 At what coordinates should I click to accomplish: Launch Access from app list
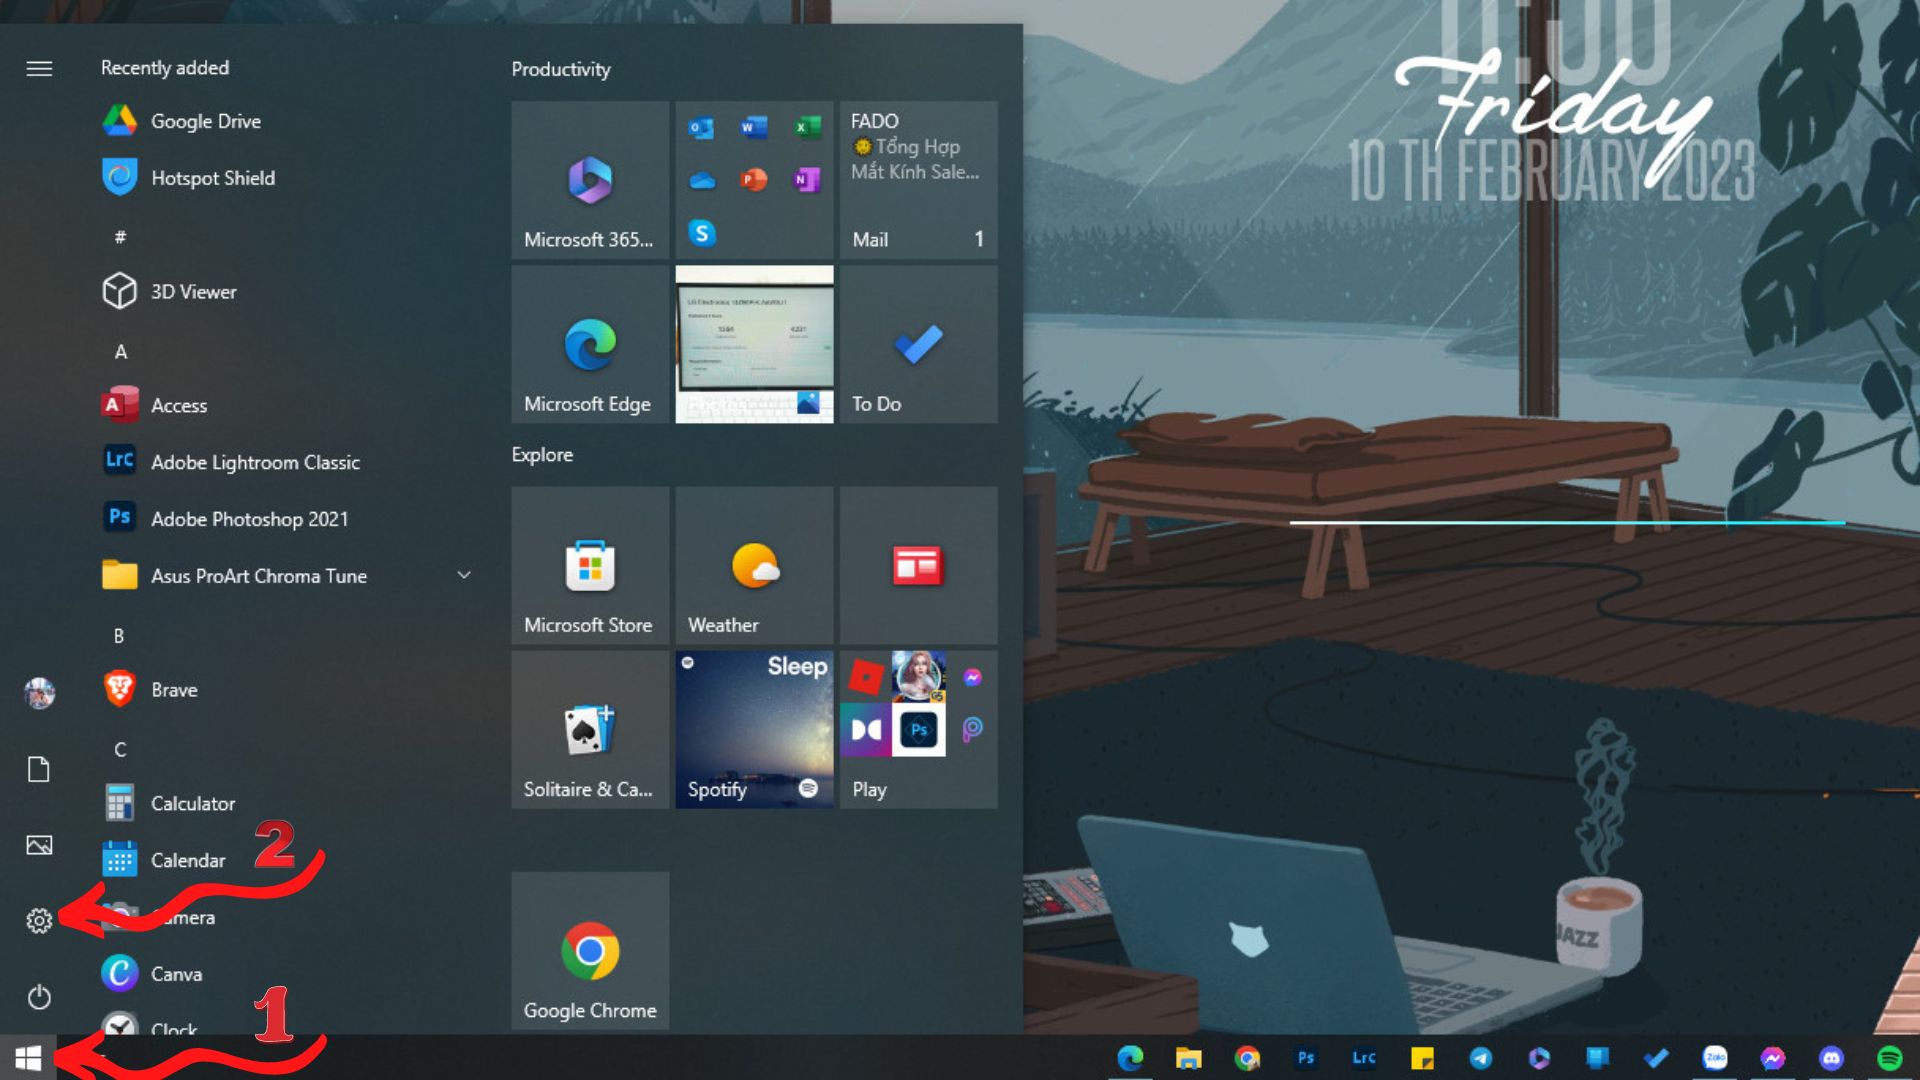point(285,405)
